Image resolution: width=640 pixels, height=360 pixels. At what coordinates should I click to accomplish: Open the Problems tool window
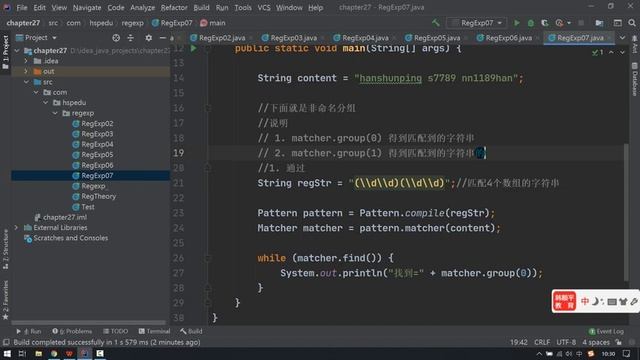[72, 331]
